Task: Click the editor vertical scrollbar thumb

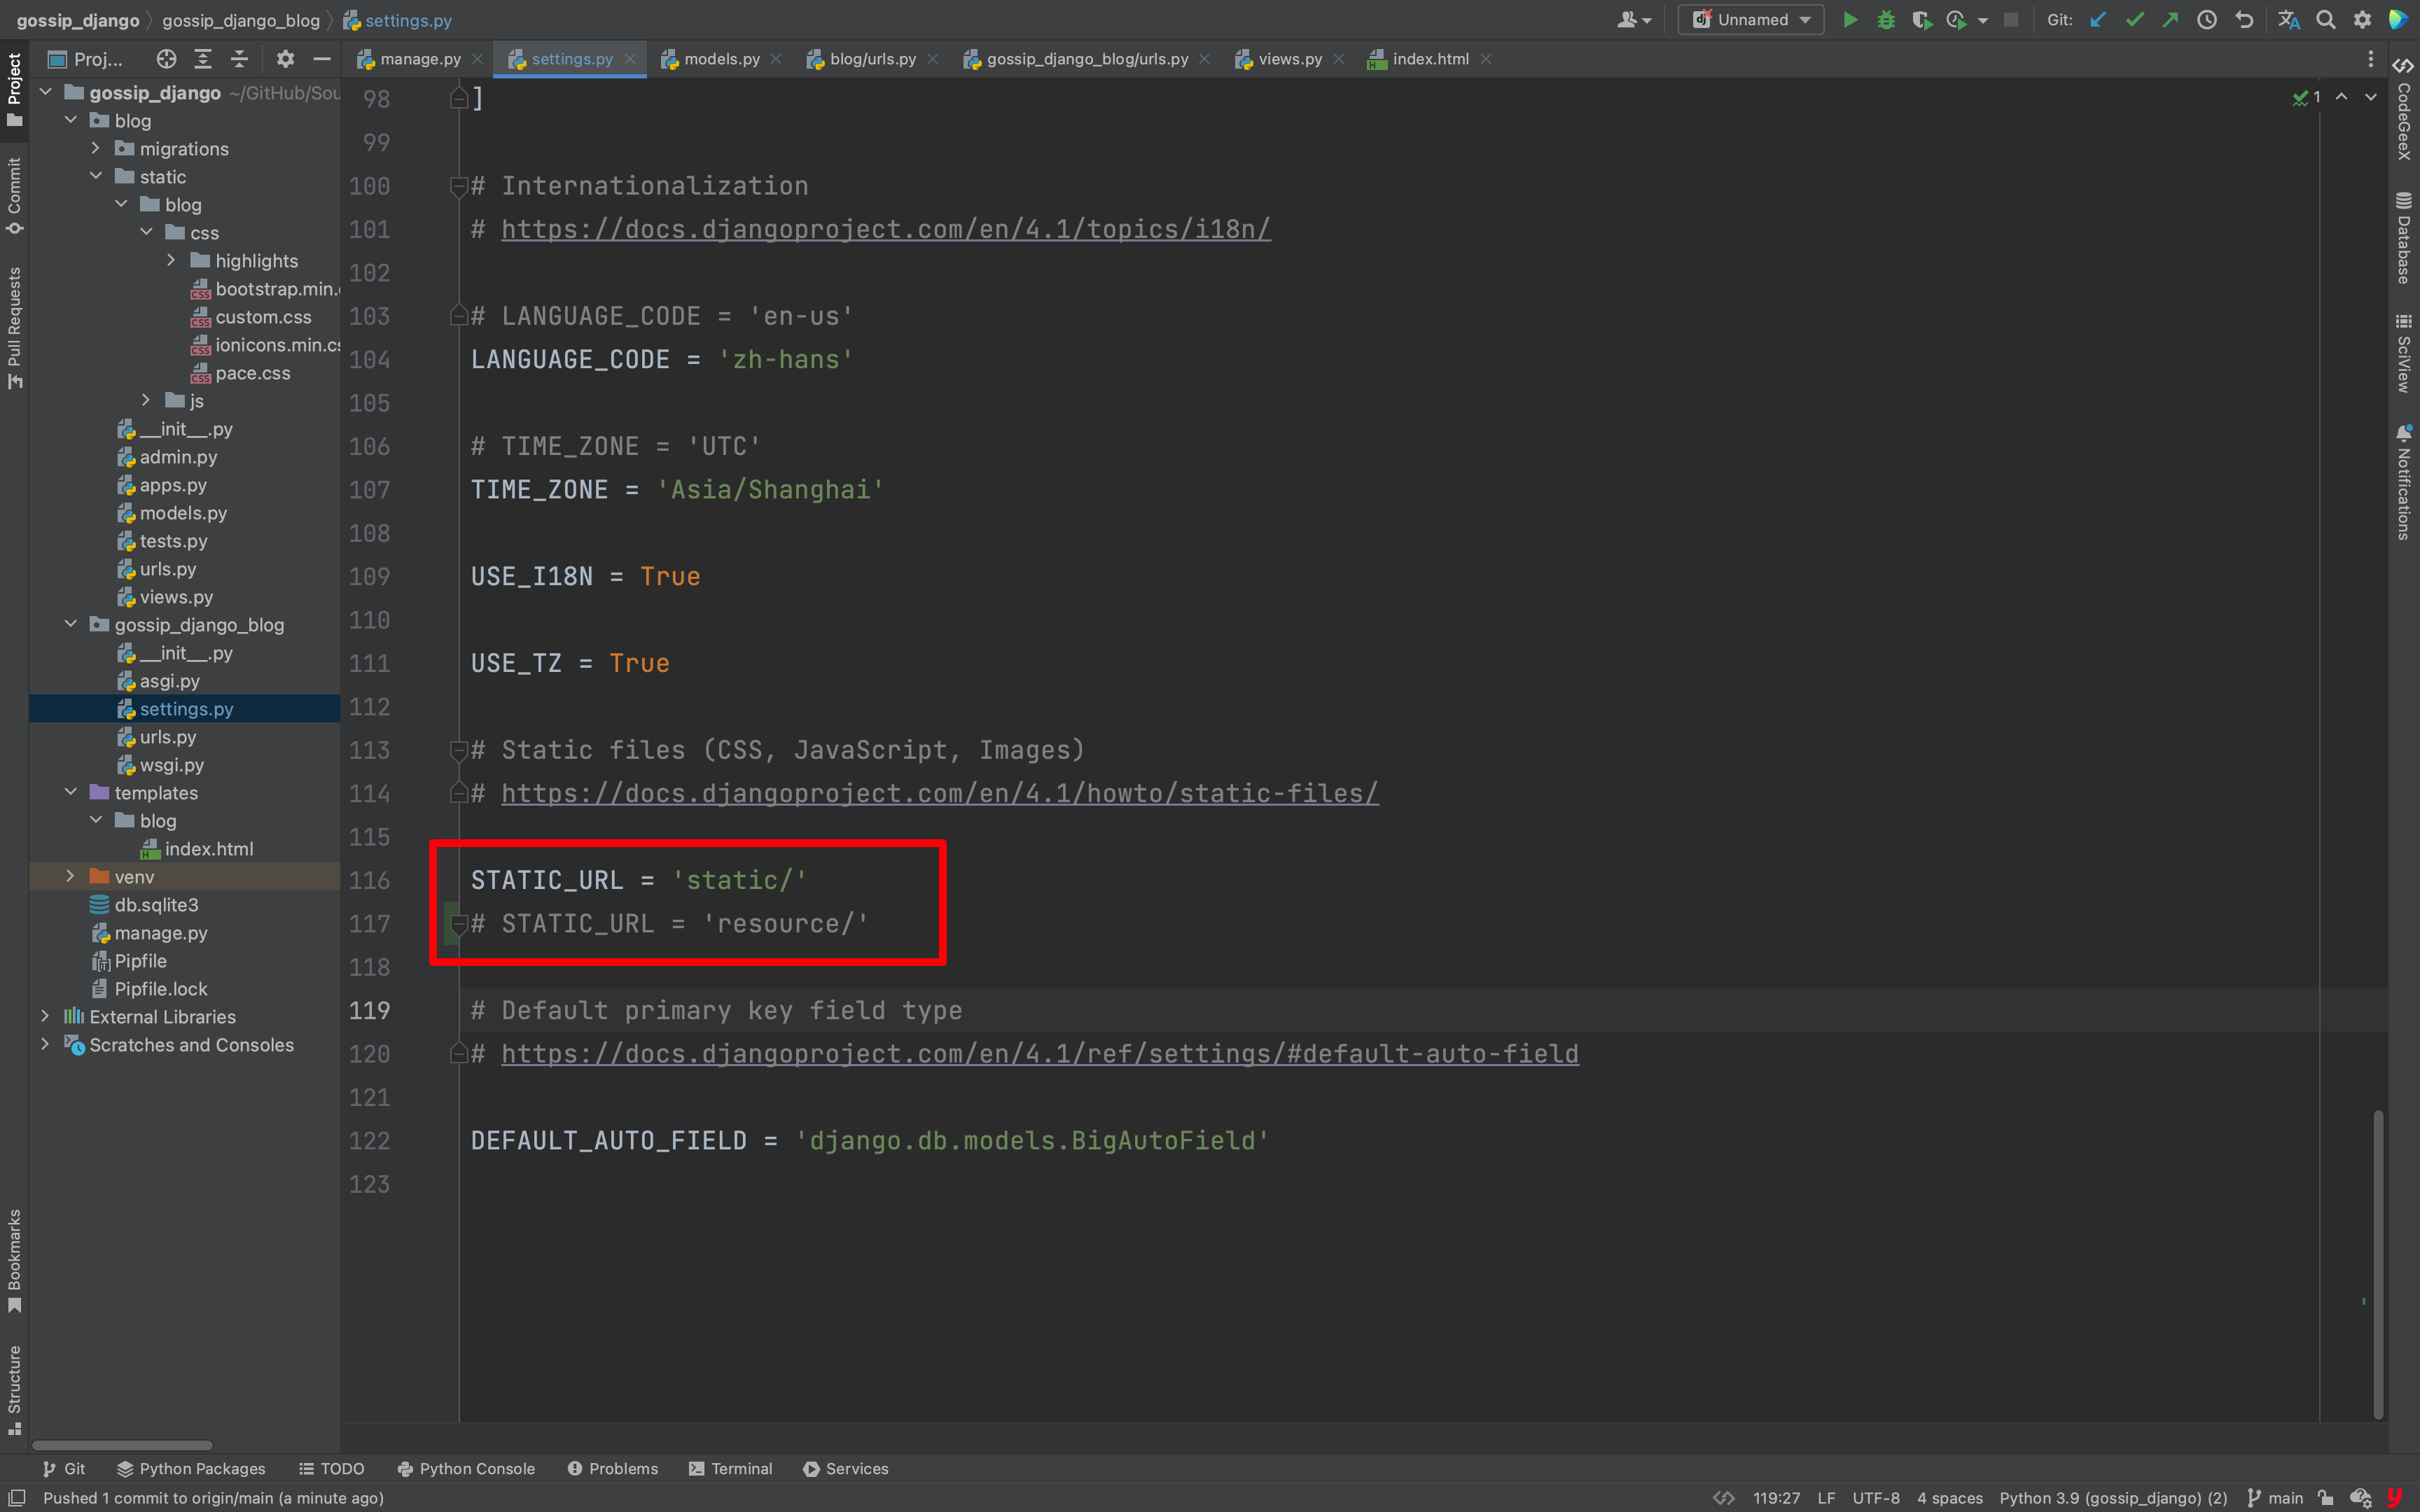Action: 2378,1263
